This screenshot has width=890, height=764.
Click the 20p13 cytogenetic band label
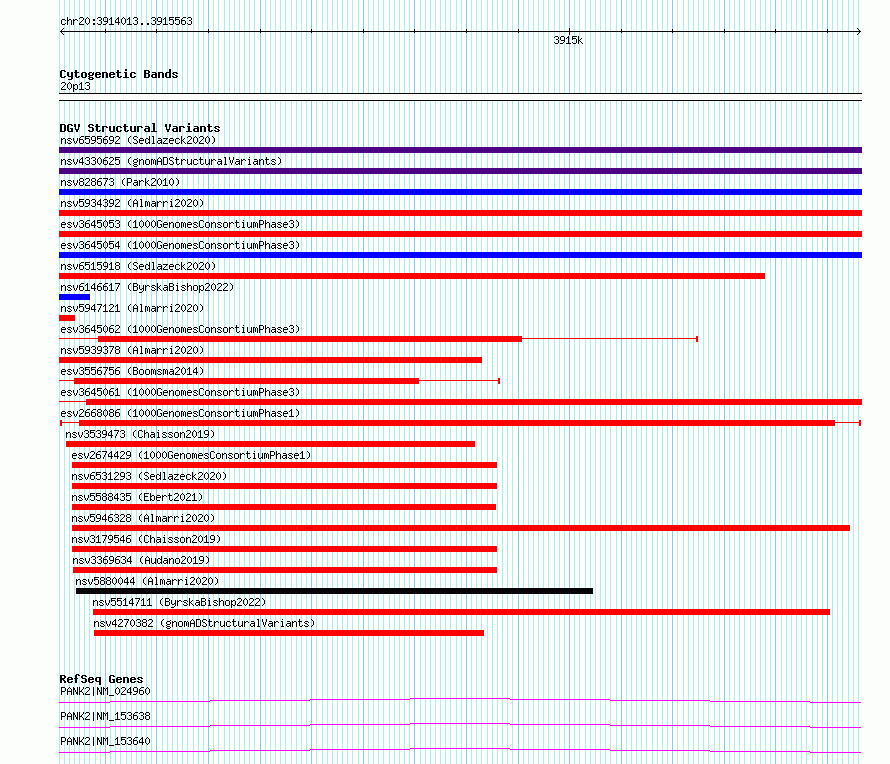pos(75,86)
